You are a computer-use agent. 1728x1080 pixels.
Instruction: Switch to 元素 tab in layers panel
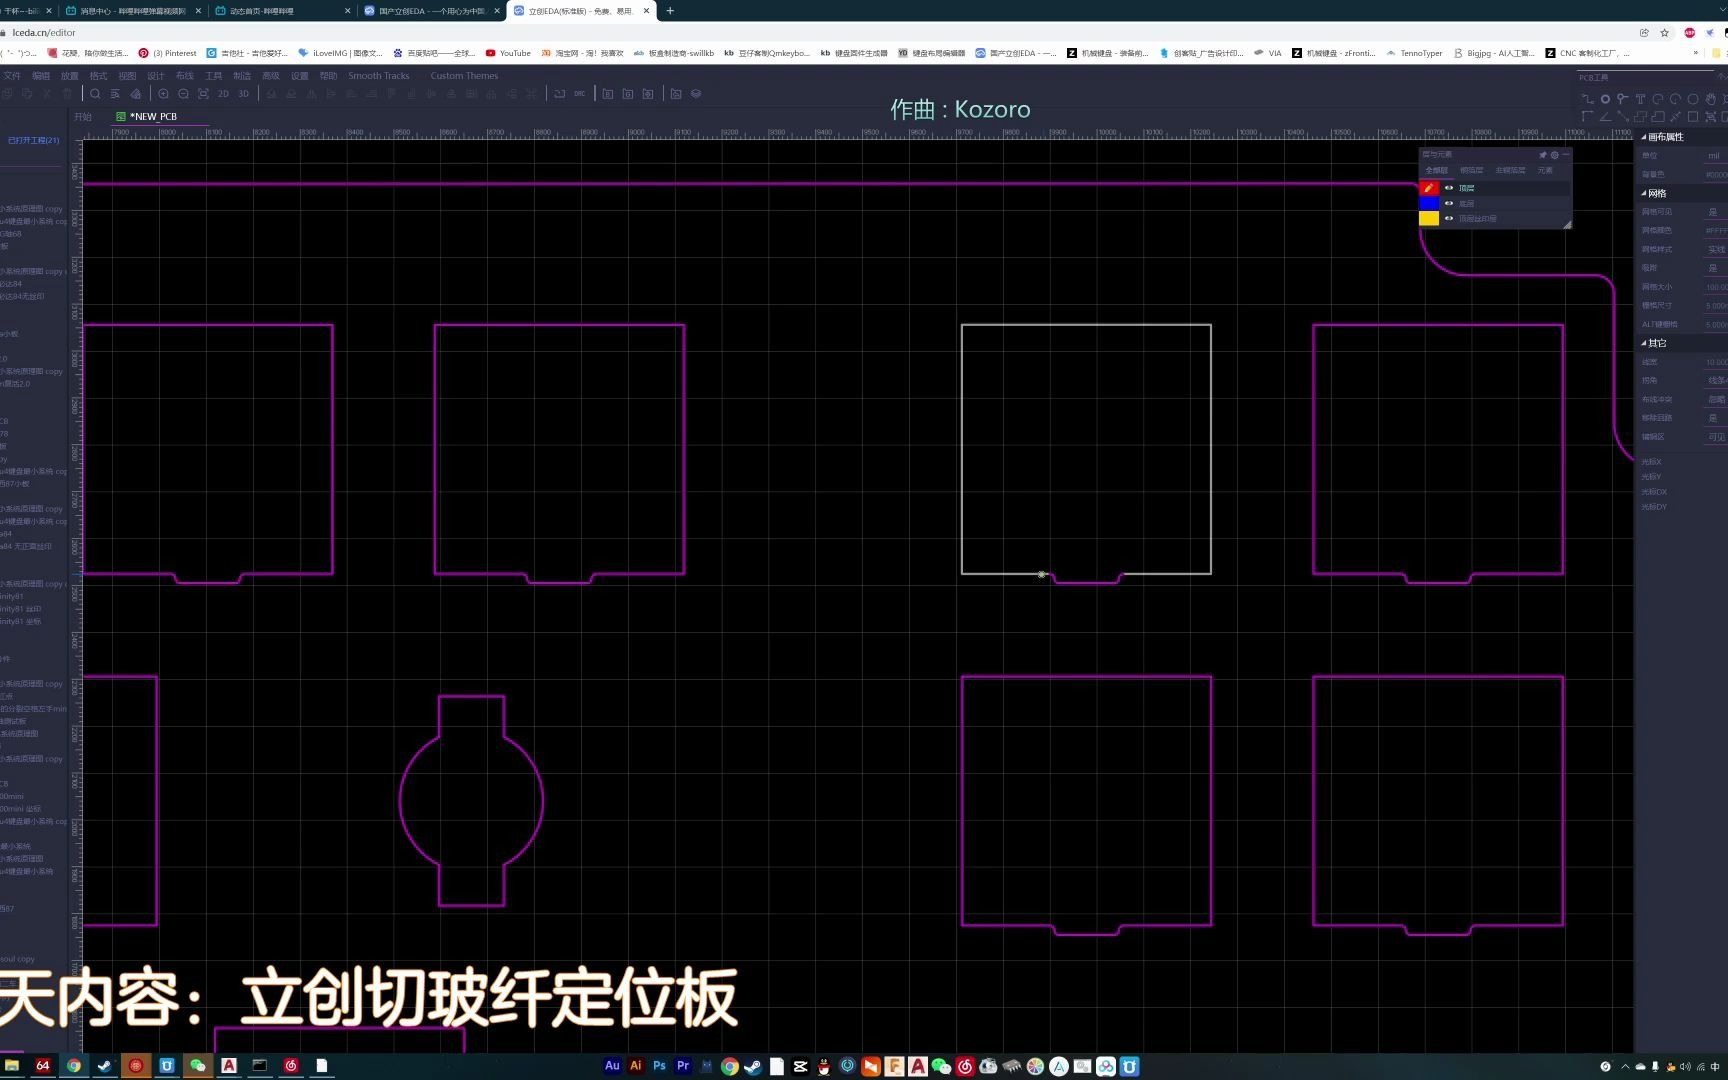(1545, 171)
